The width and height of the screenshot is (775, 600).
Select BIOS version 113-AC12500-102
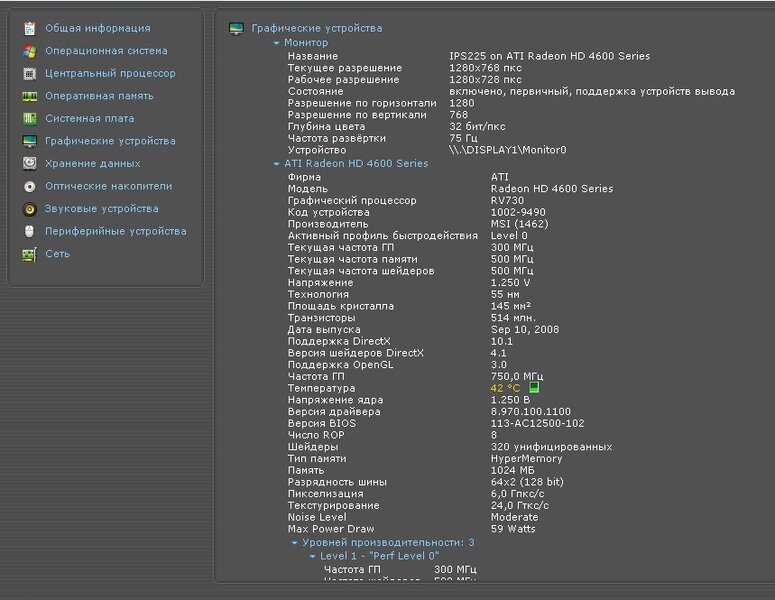[537, 423]
